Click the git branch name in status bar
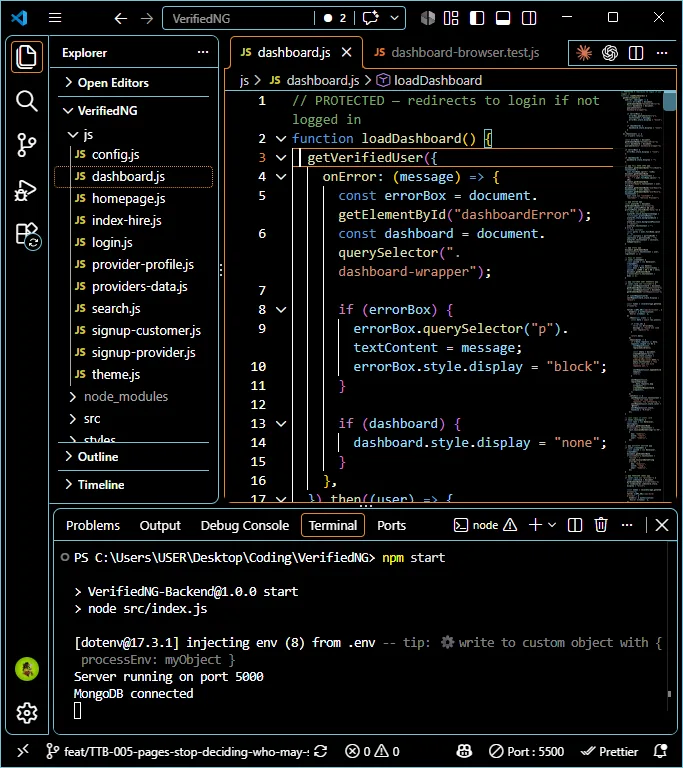The image size is (683, 768). click(x=177, y=751)
